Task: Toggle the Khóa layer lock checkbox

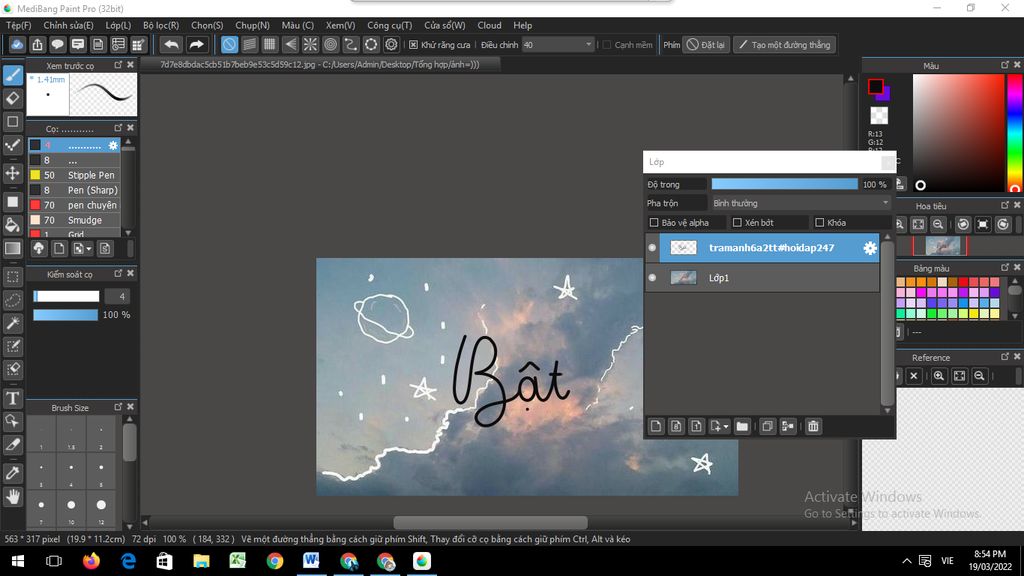Action: pyautogui.click(x=820, y=223)
